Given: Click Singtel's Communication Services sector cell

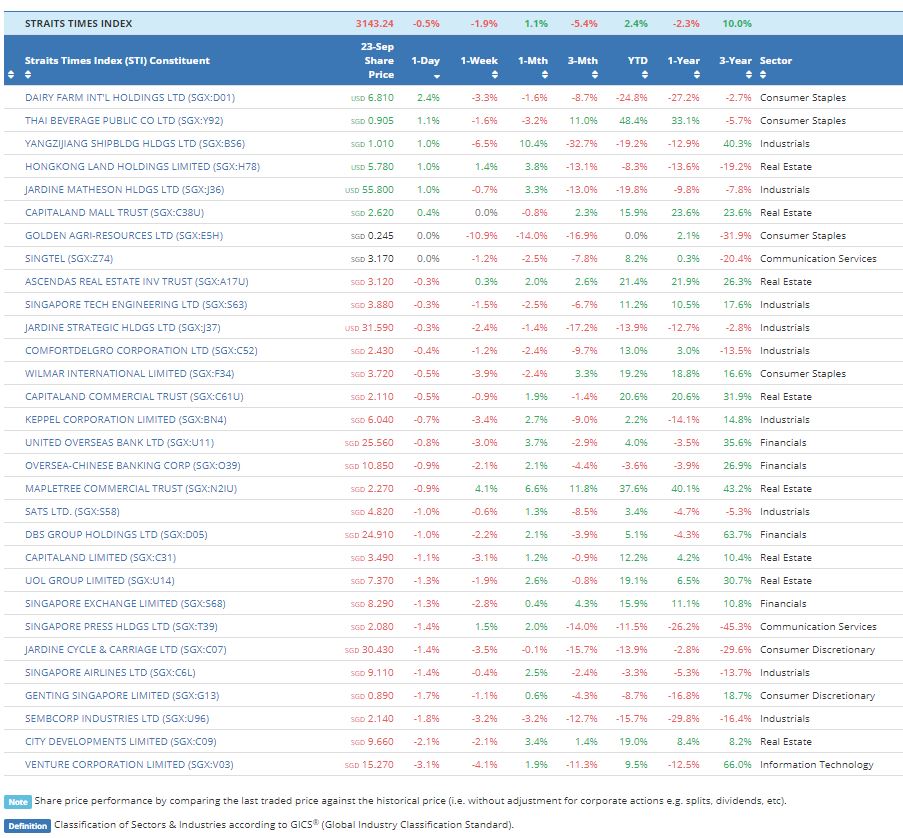Looking at the screenshot, I should pyautogui.click(x=818, y=259).
